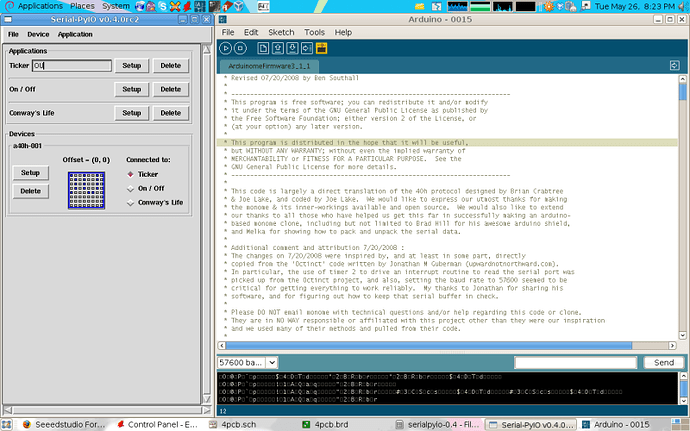
Task: Click the Arduino editor vertical scrollbar thumb
Action: click(683, 92)
